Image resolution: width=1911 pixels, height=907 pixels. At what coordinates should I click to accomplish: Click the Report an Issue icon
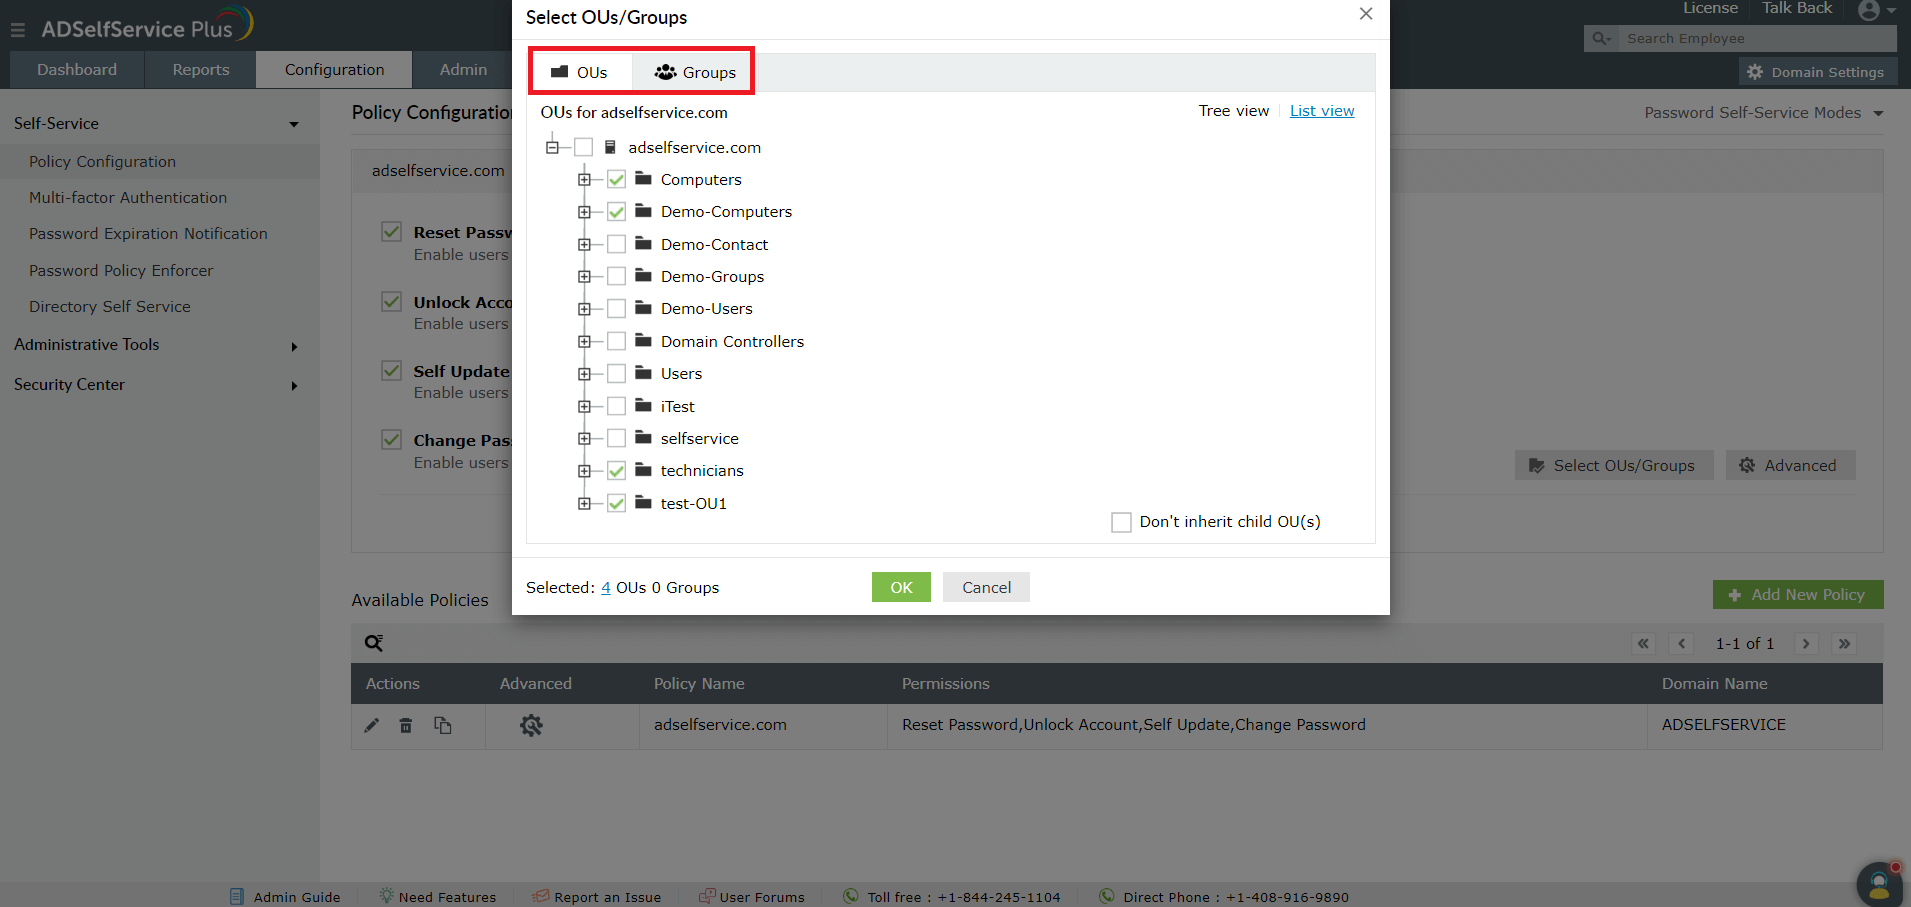(540, 896)
